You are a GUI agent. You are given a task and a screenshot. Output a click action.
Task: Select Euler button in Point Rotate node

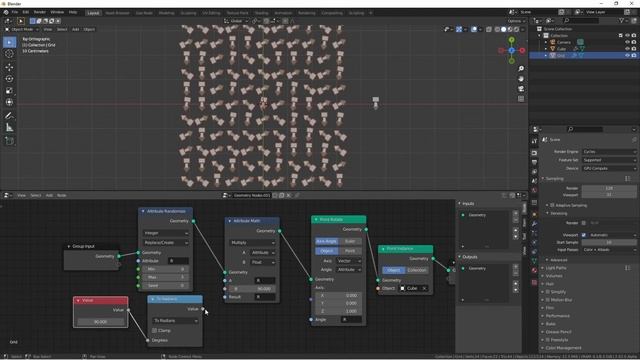point(350,241)
